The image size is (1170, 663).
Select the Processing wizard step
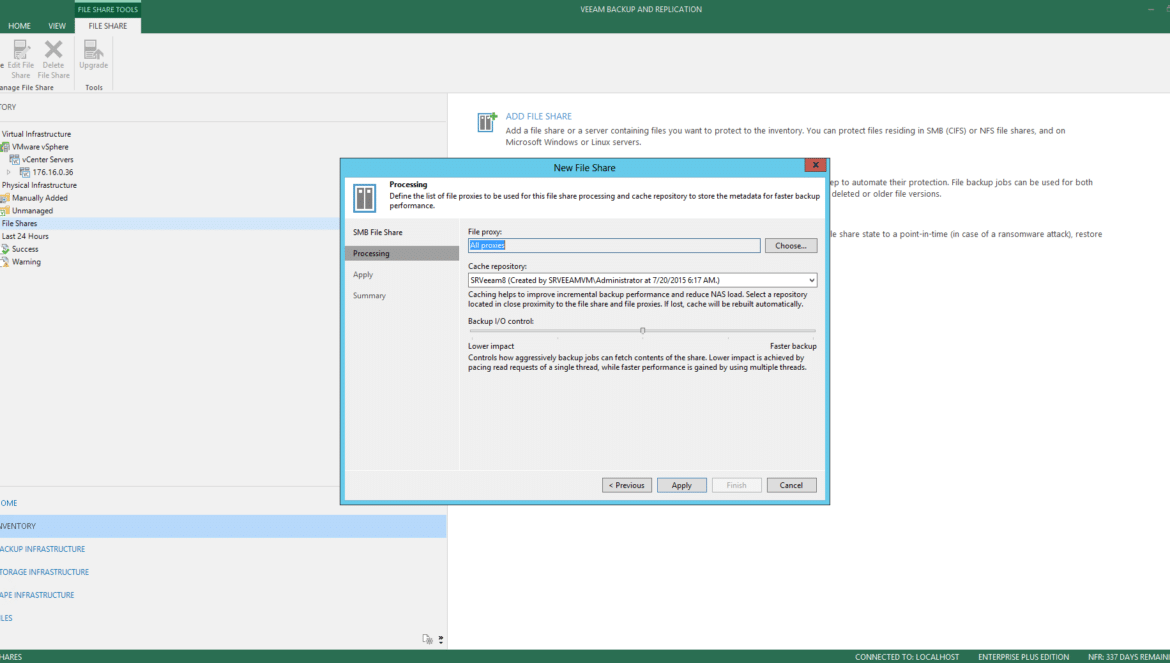tap(401, 254)
